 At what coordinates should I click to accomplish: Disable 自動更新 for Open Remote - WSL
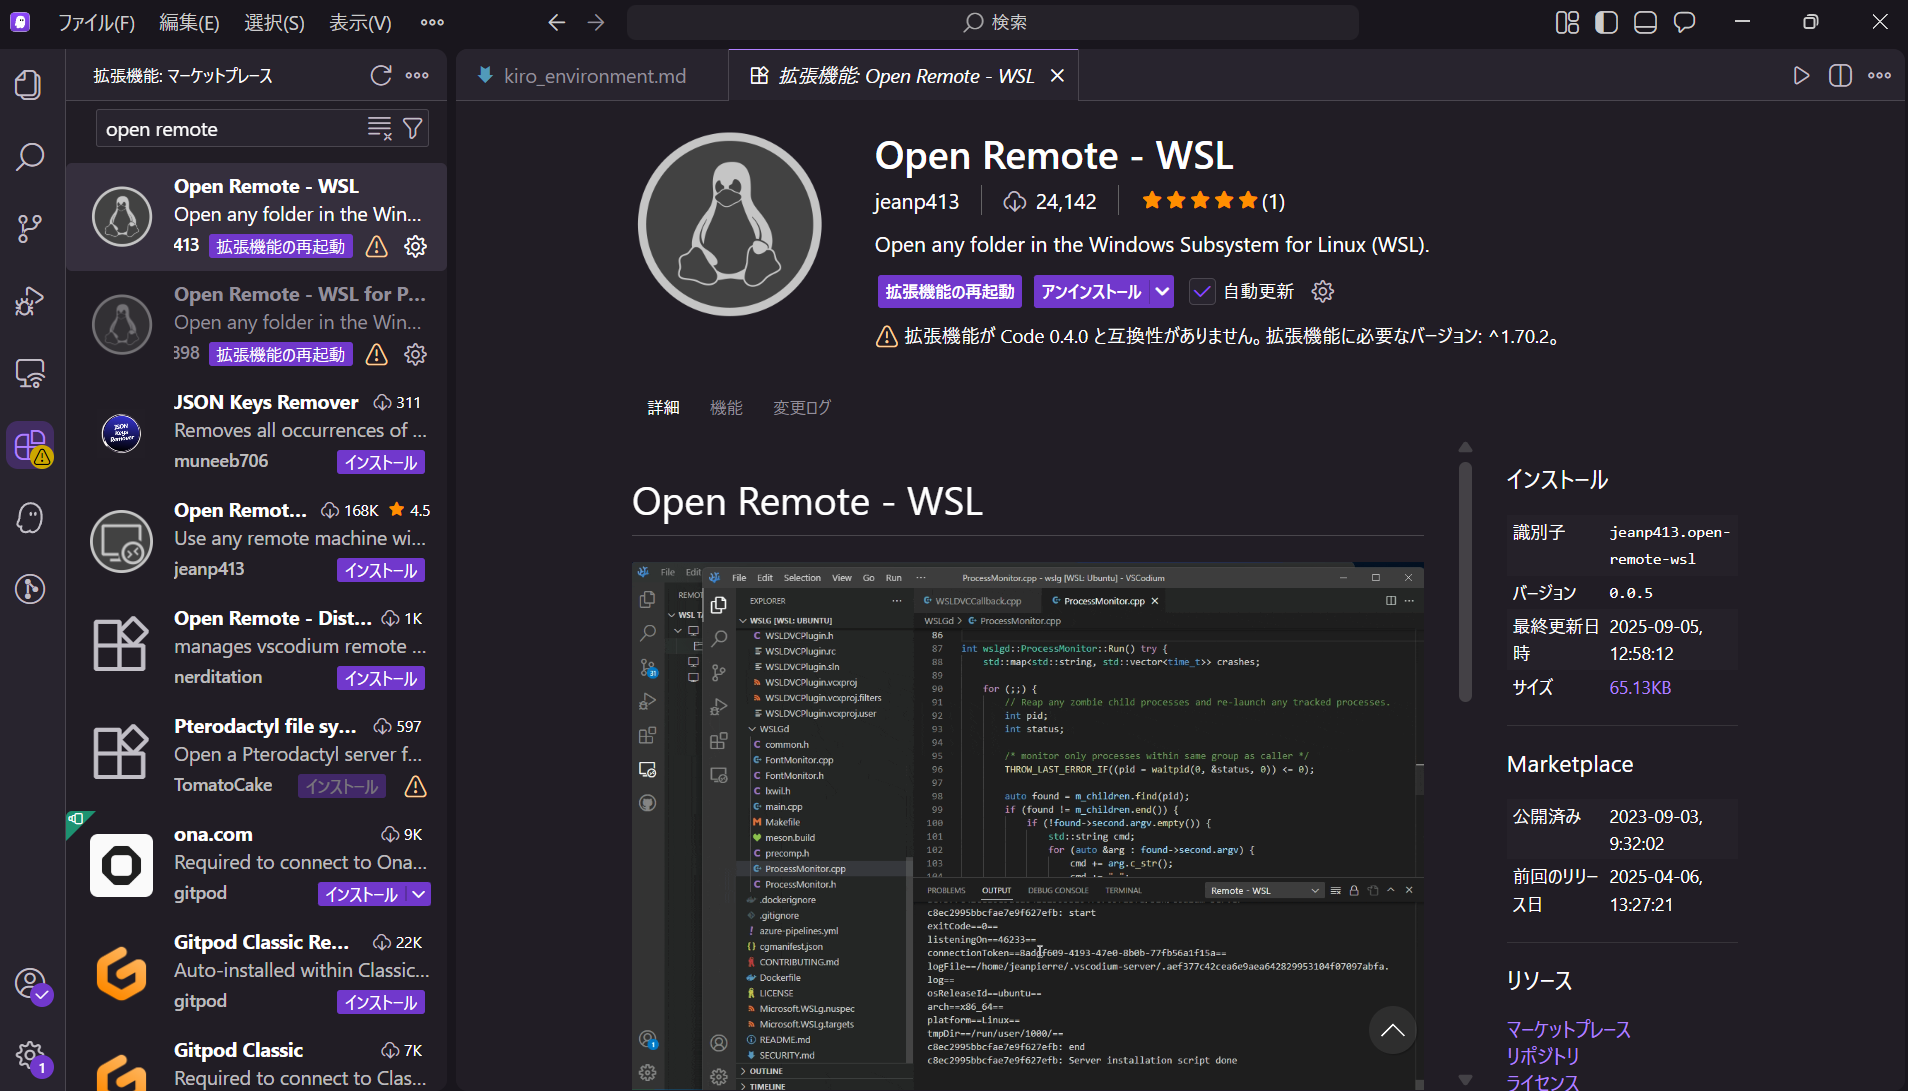point(1203,291)
